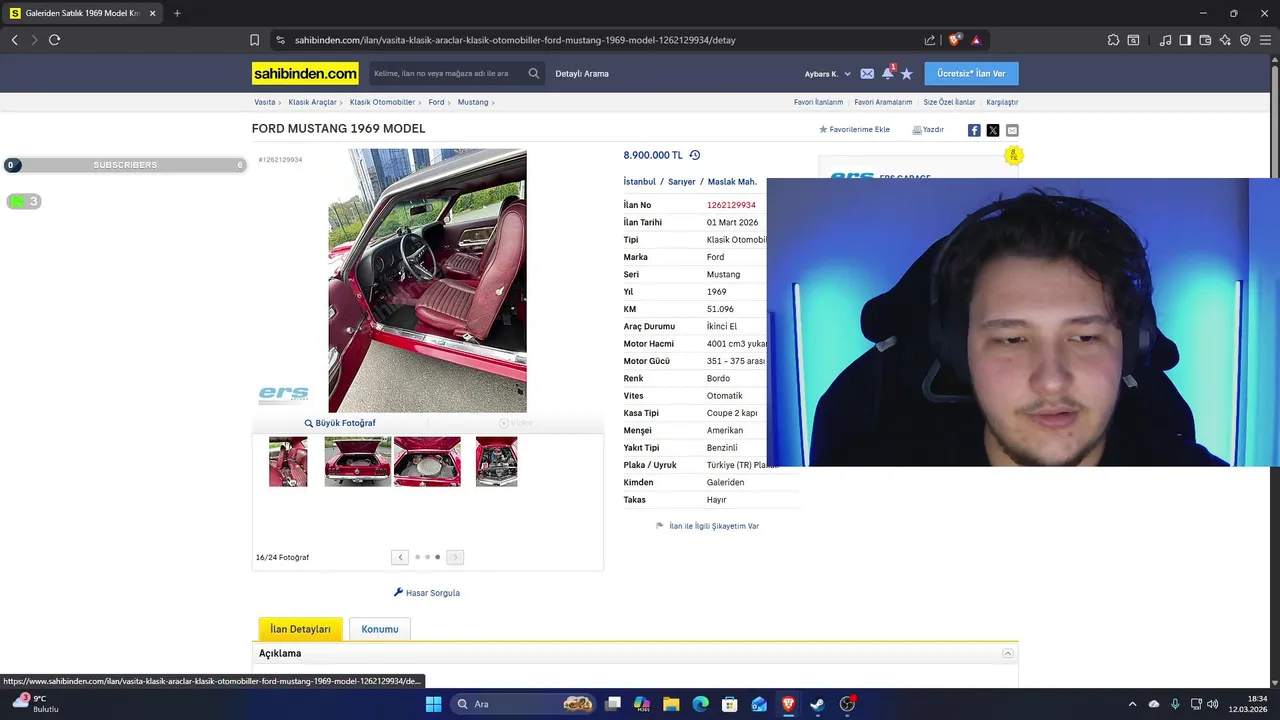The height and width of the screenshot is (720, 1280).
Task: Open Windows Start menu
Action: coord(433,704)
